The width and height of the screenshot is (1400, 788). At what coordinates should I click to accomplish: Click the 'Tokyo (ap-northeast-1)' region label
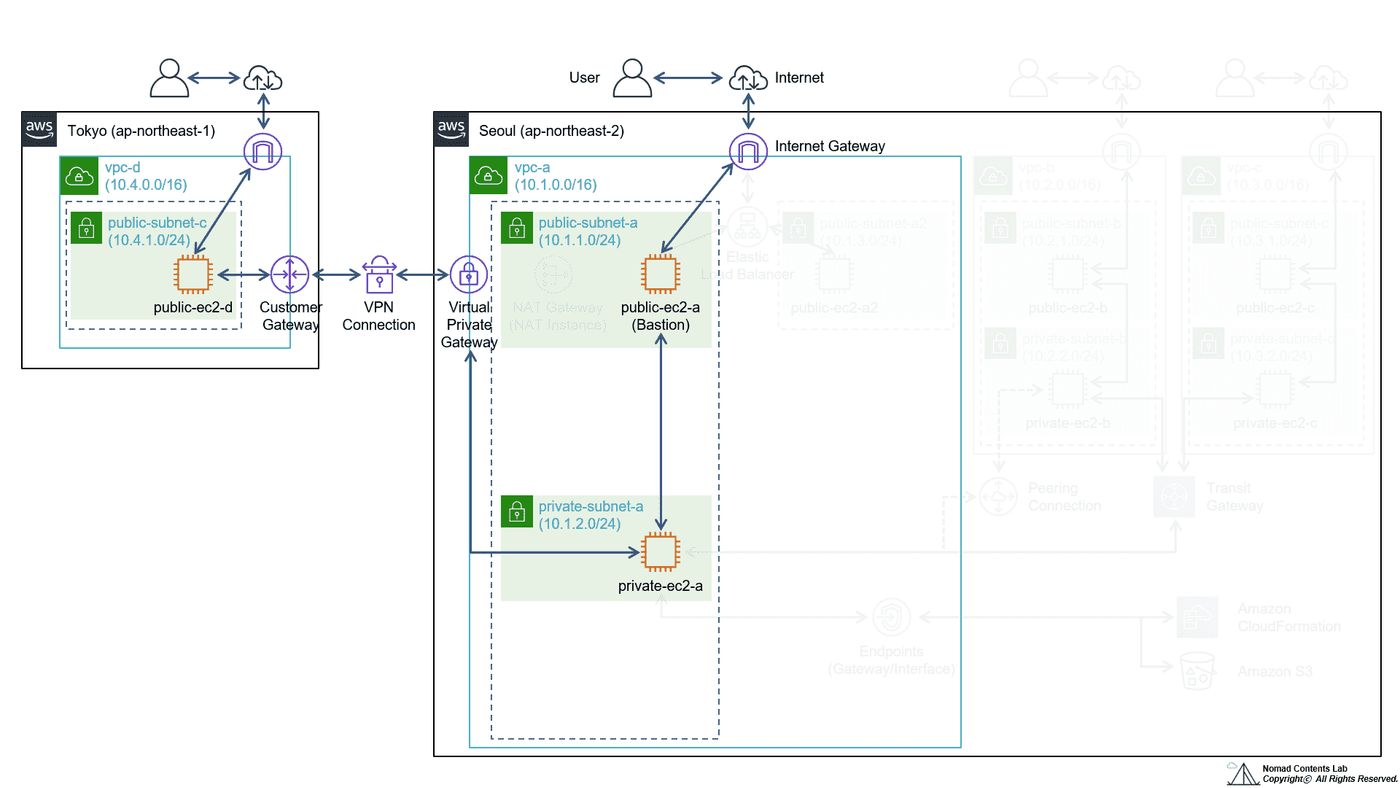tap(141, 131)
